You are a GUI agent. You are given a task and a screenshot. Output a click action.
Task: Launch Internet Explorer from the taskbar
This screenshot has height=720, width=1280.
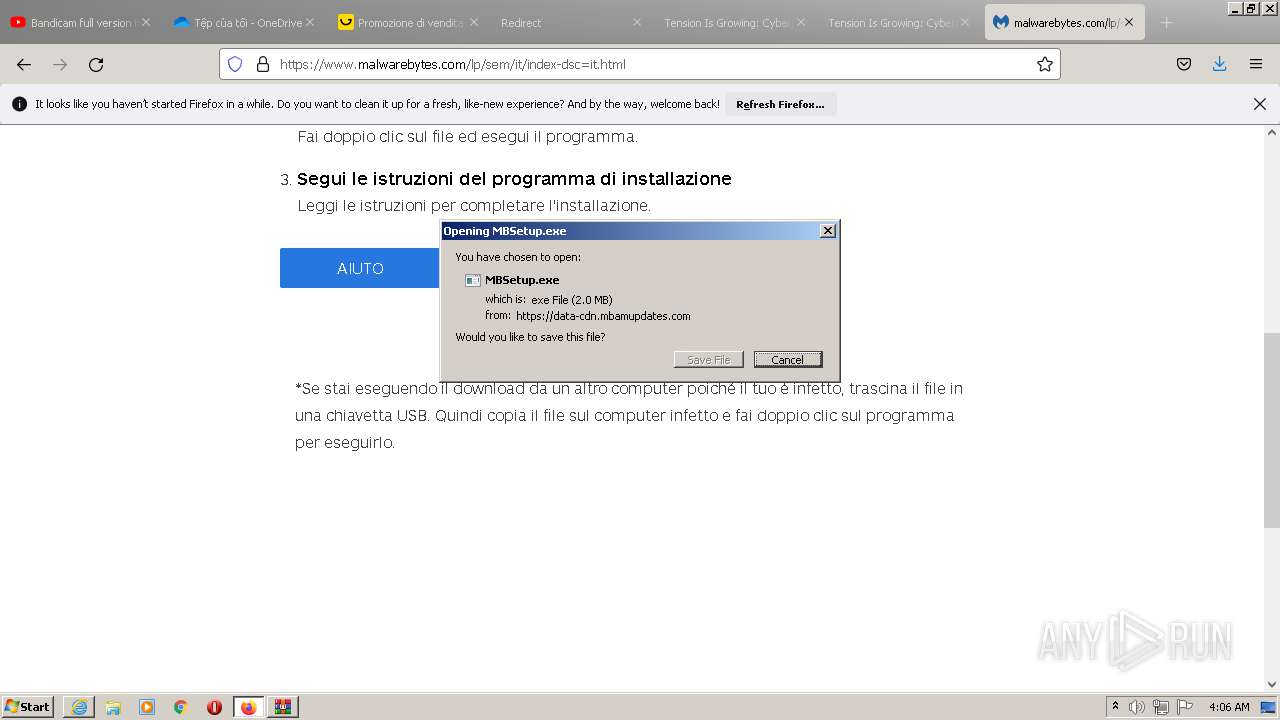[x=79, y=707]
